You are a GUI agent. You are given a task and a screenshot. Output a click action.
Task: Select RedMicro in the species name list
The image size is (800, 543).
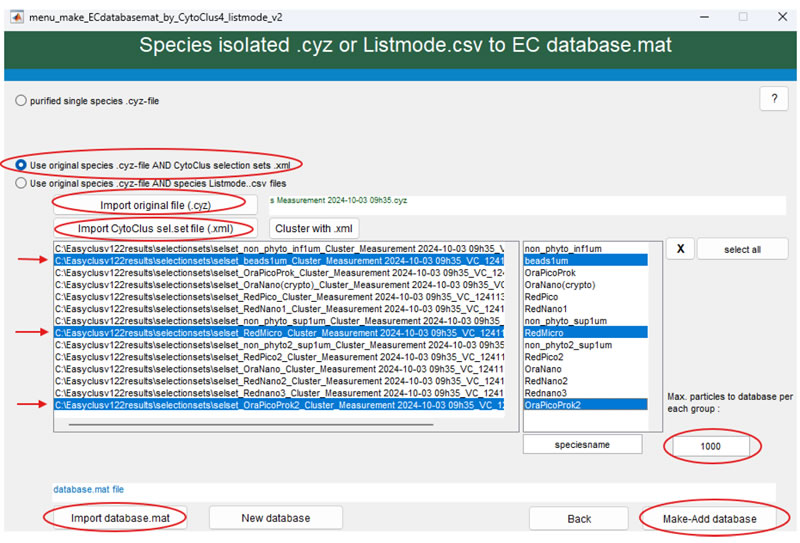(x=585, y=333)
